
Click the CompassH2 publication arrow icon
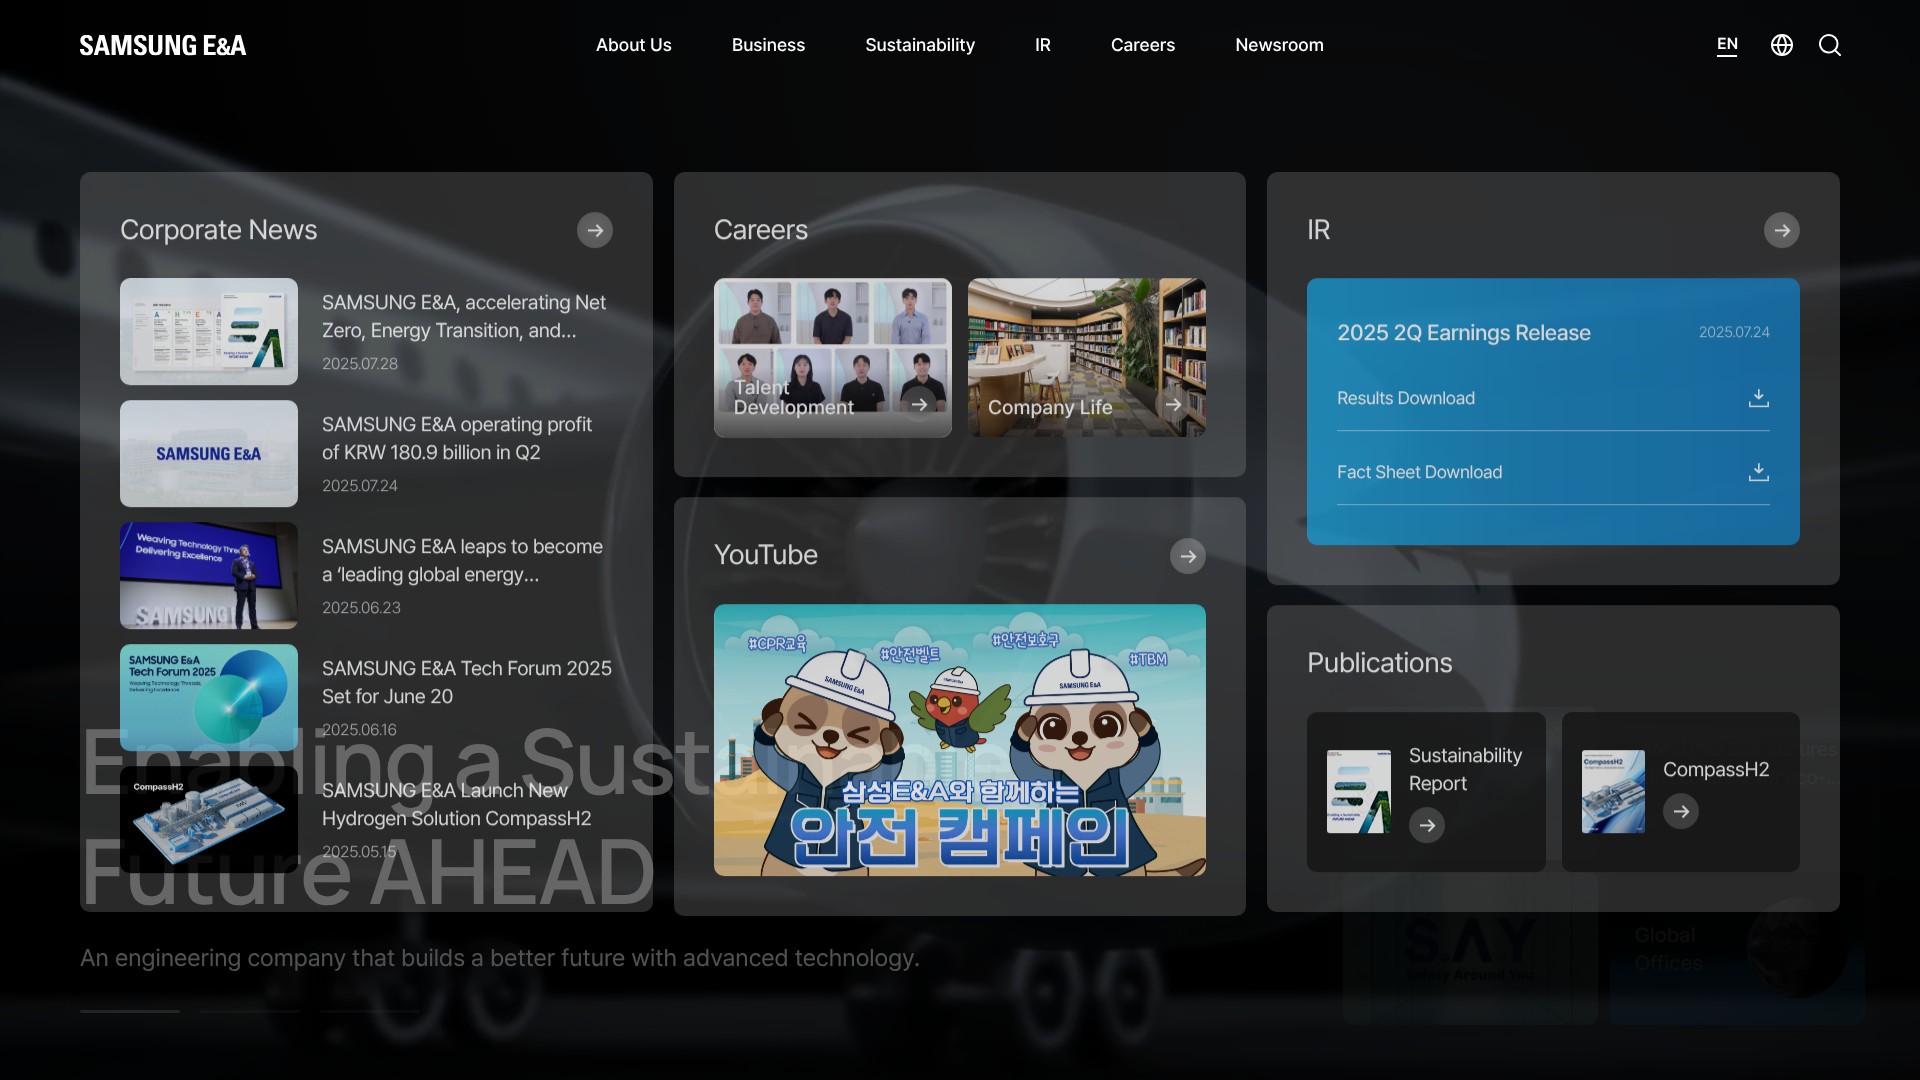click(x=1681, y=811)
